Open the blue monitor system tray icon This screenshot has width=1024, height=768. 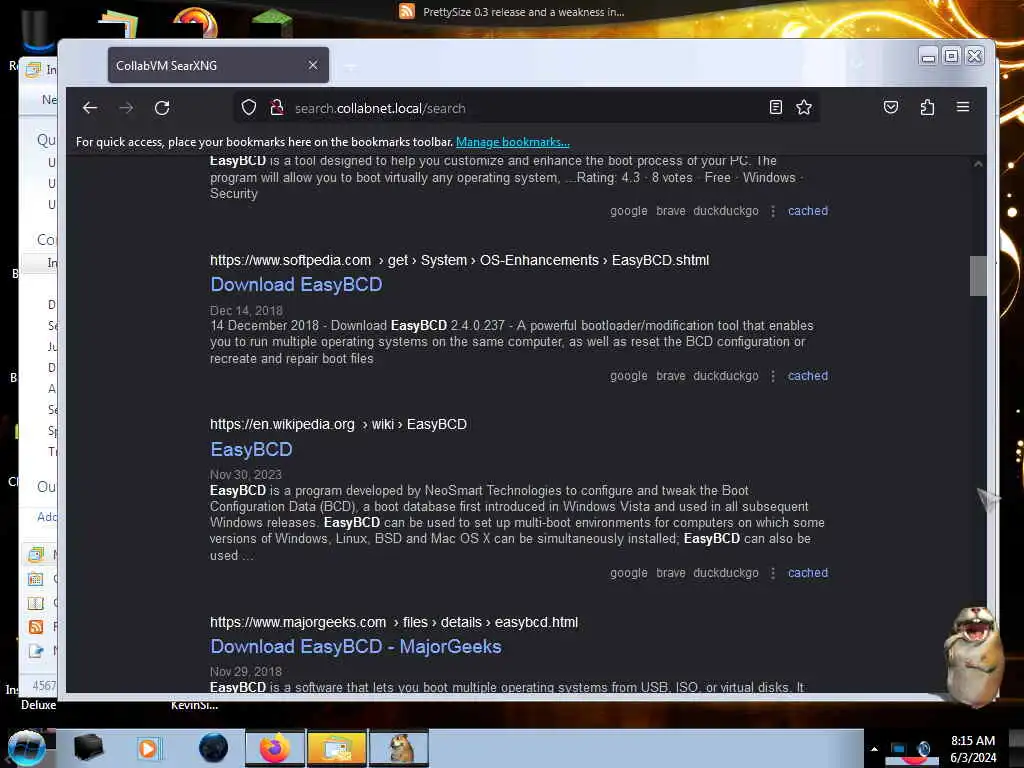(899, 749)
